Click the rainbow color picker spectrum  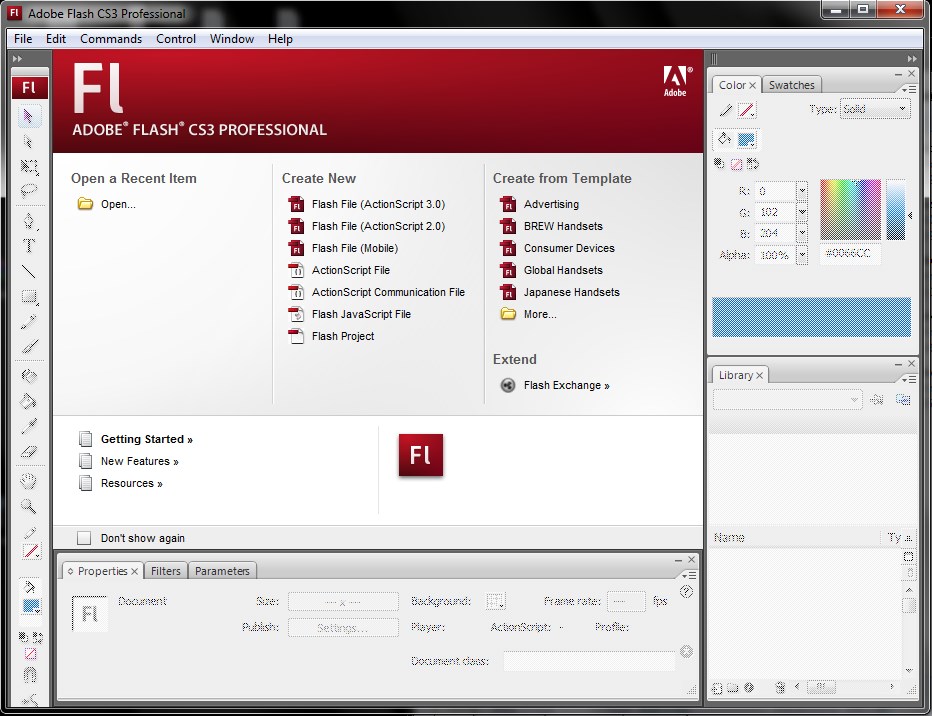(850, 209)
